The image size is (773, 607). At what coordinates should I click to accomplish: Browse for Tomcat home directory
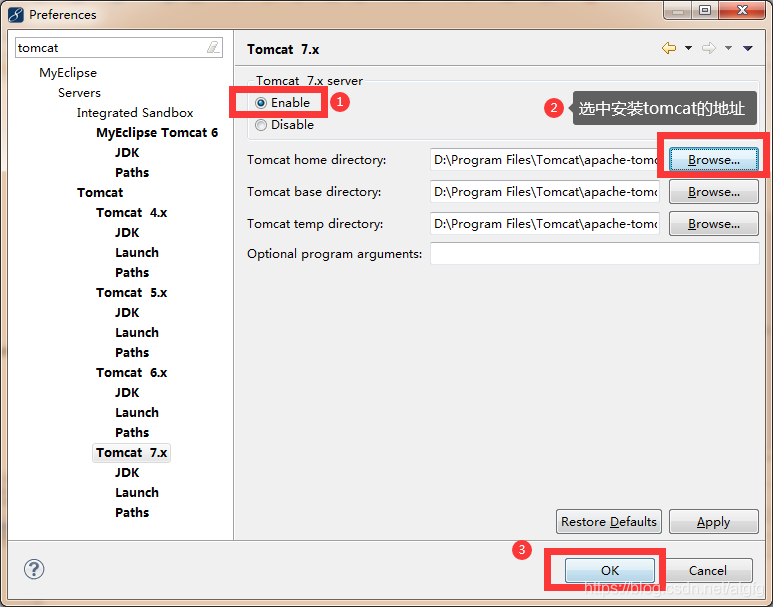tap(713, 160)
